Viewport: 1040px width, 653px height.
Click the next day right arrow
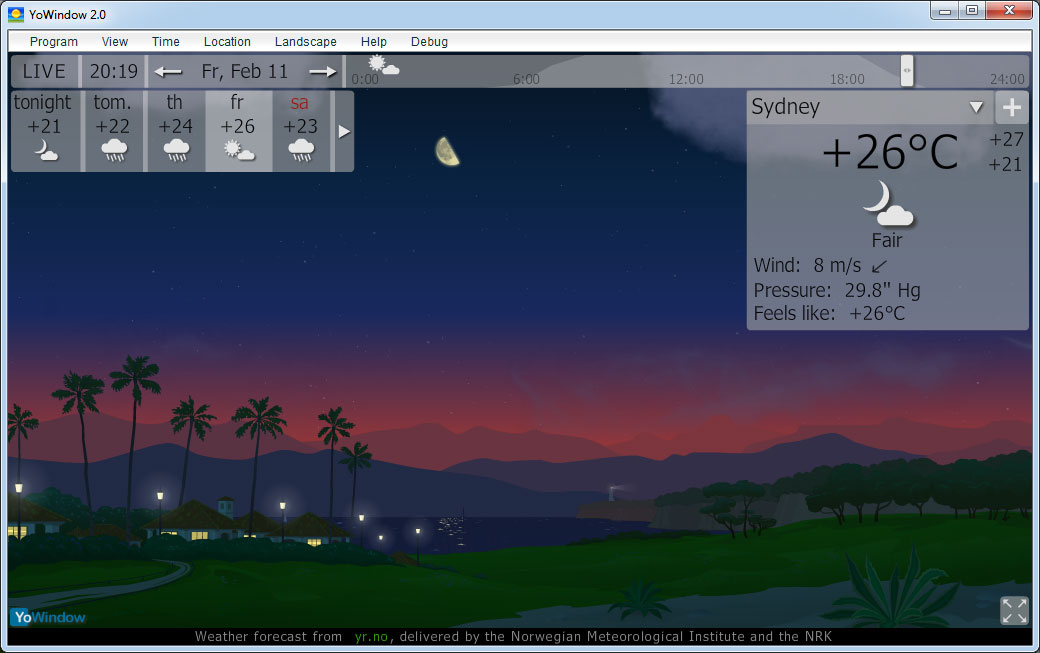323,71
